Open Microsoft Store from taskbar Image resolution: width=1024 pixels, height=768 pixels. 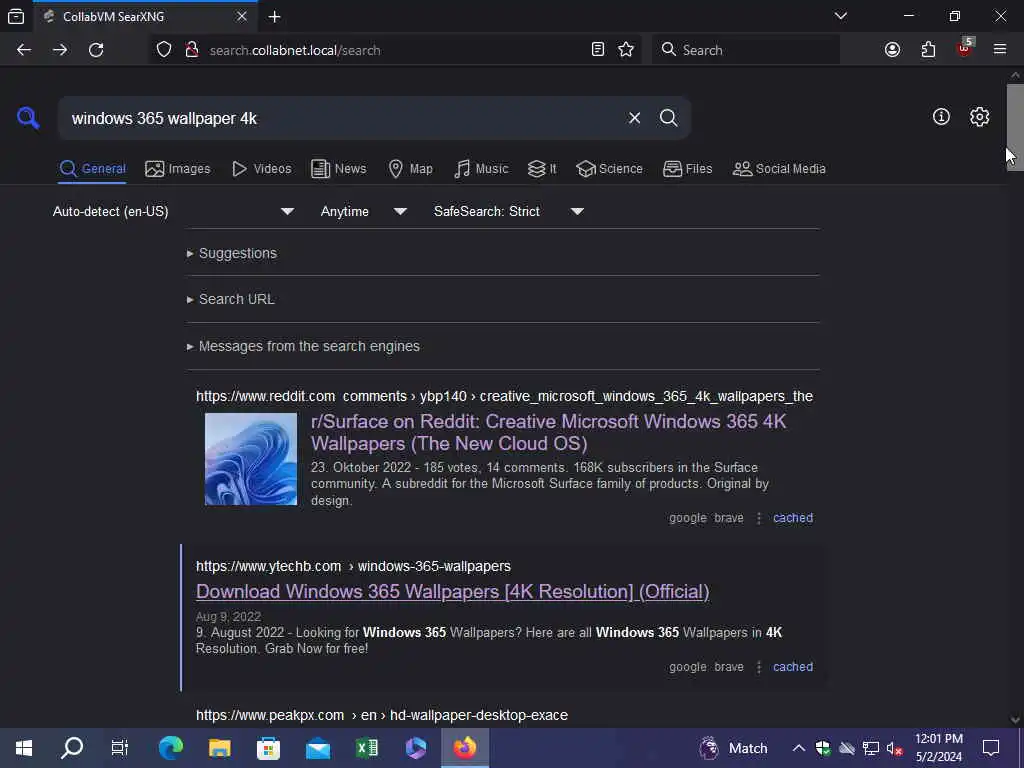coord(268,748)
